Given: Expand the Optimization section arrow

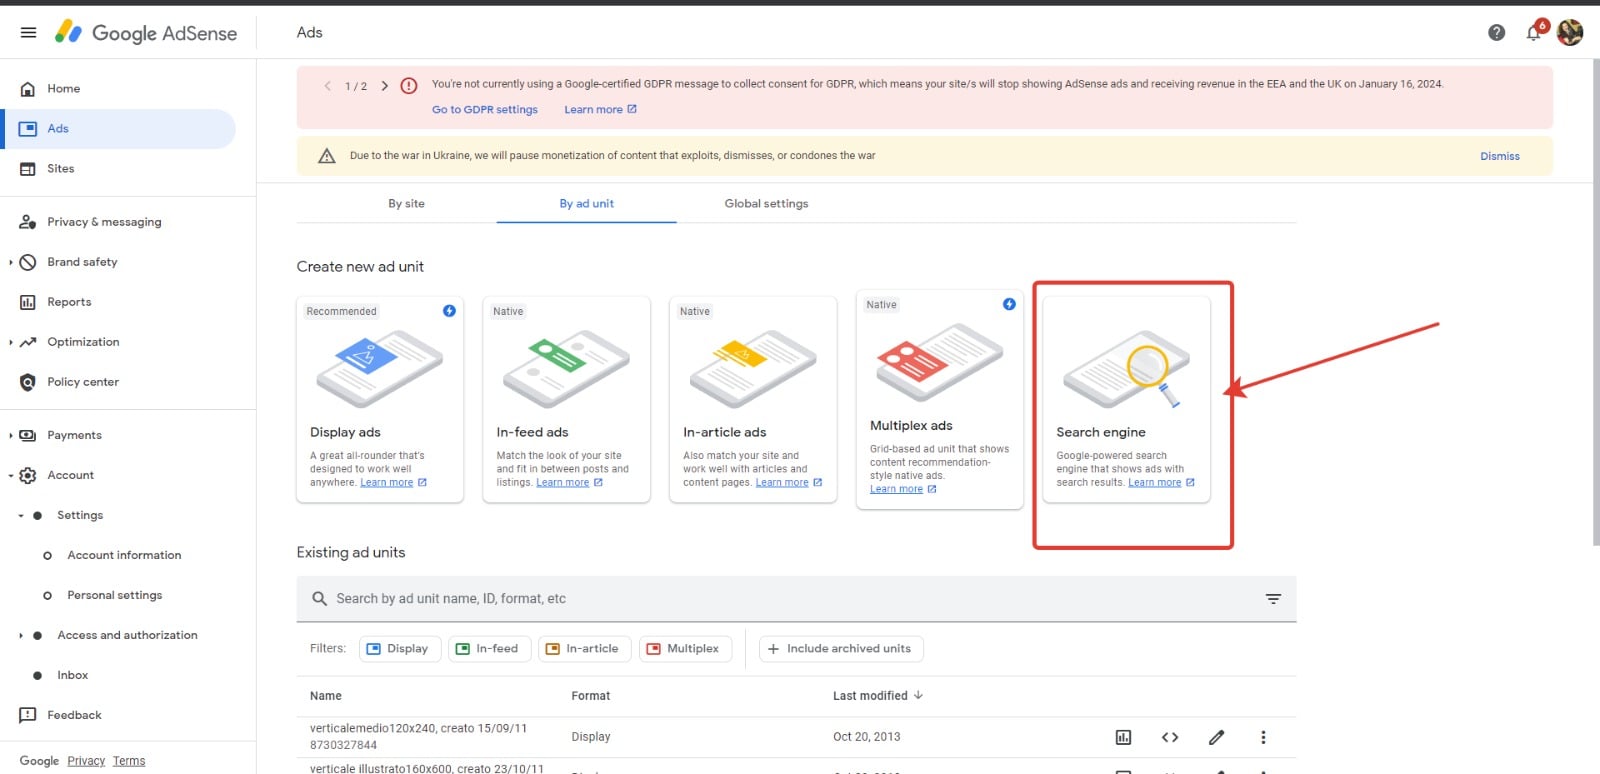Looking at the screenshot, I should (11, 342).
